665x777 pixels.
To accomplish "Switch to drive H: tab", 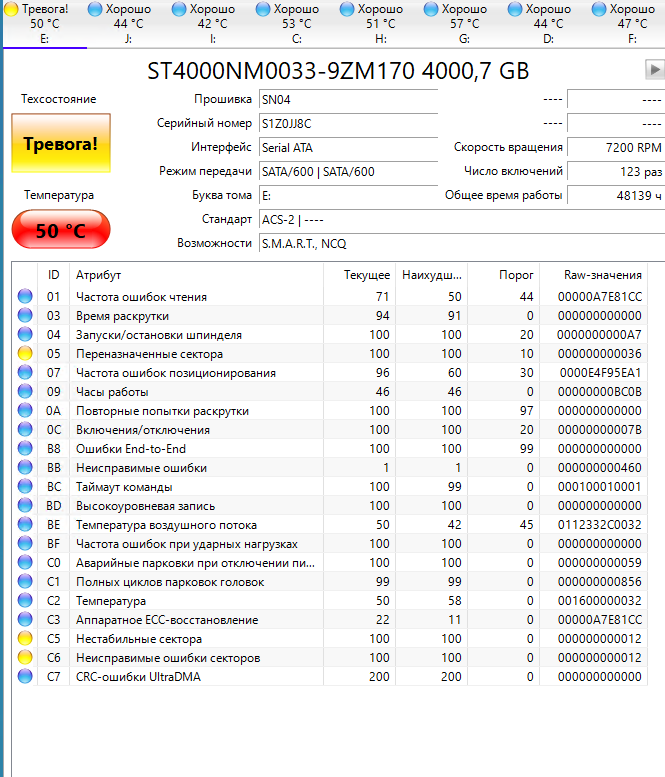I will tap(381, 23).
